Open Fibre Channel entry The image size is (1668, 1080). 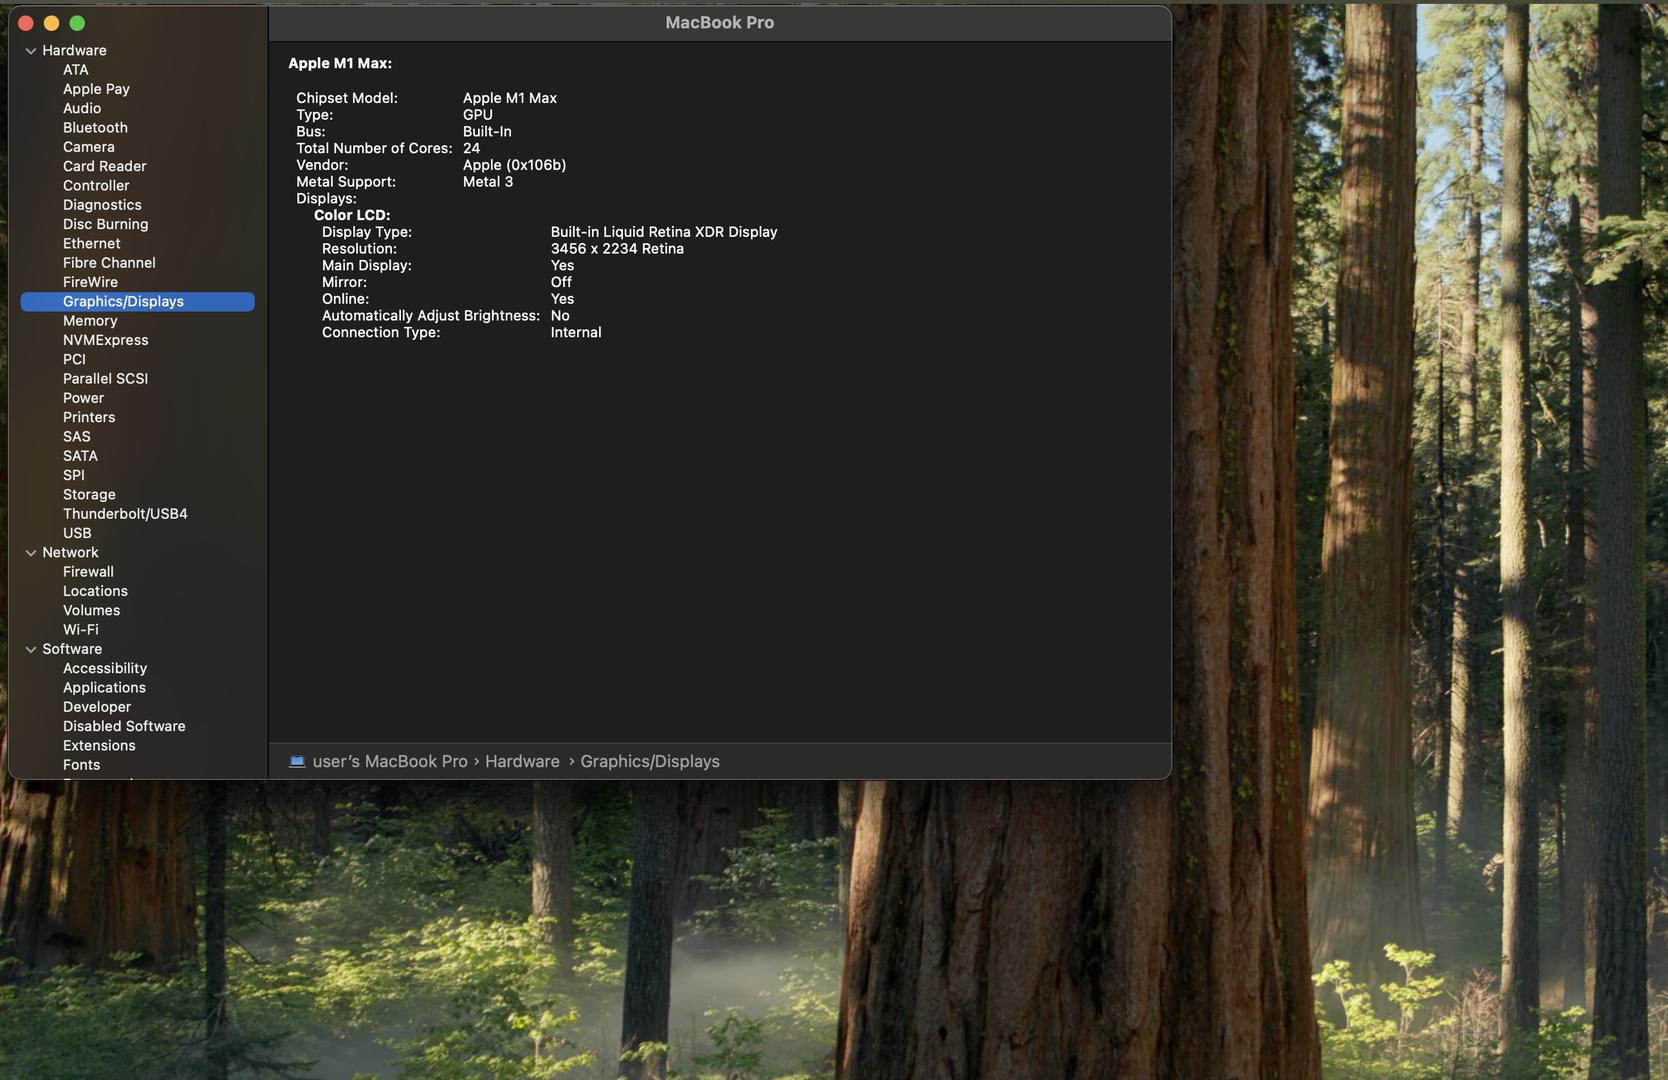109,263
